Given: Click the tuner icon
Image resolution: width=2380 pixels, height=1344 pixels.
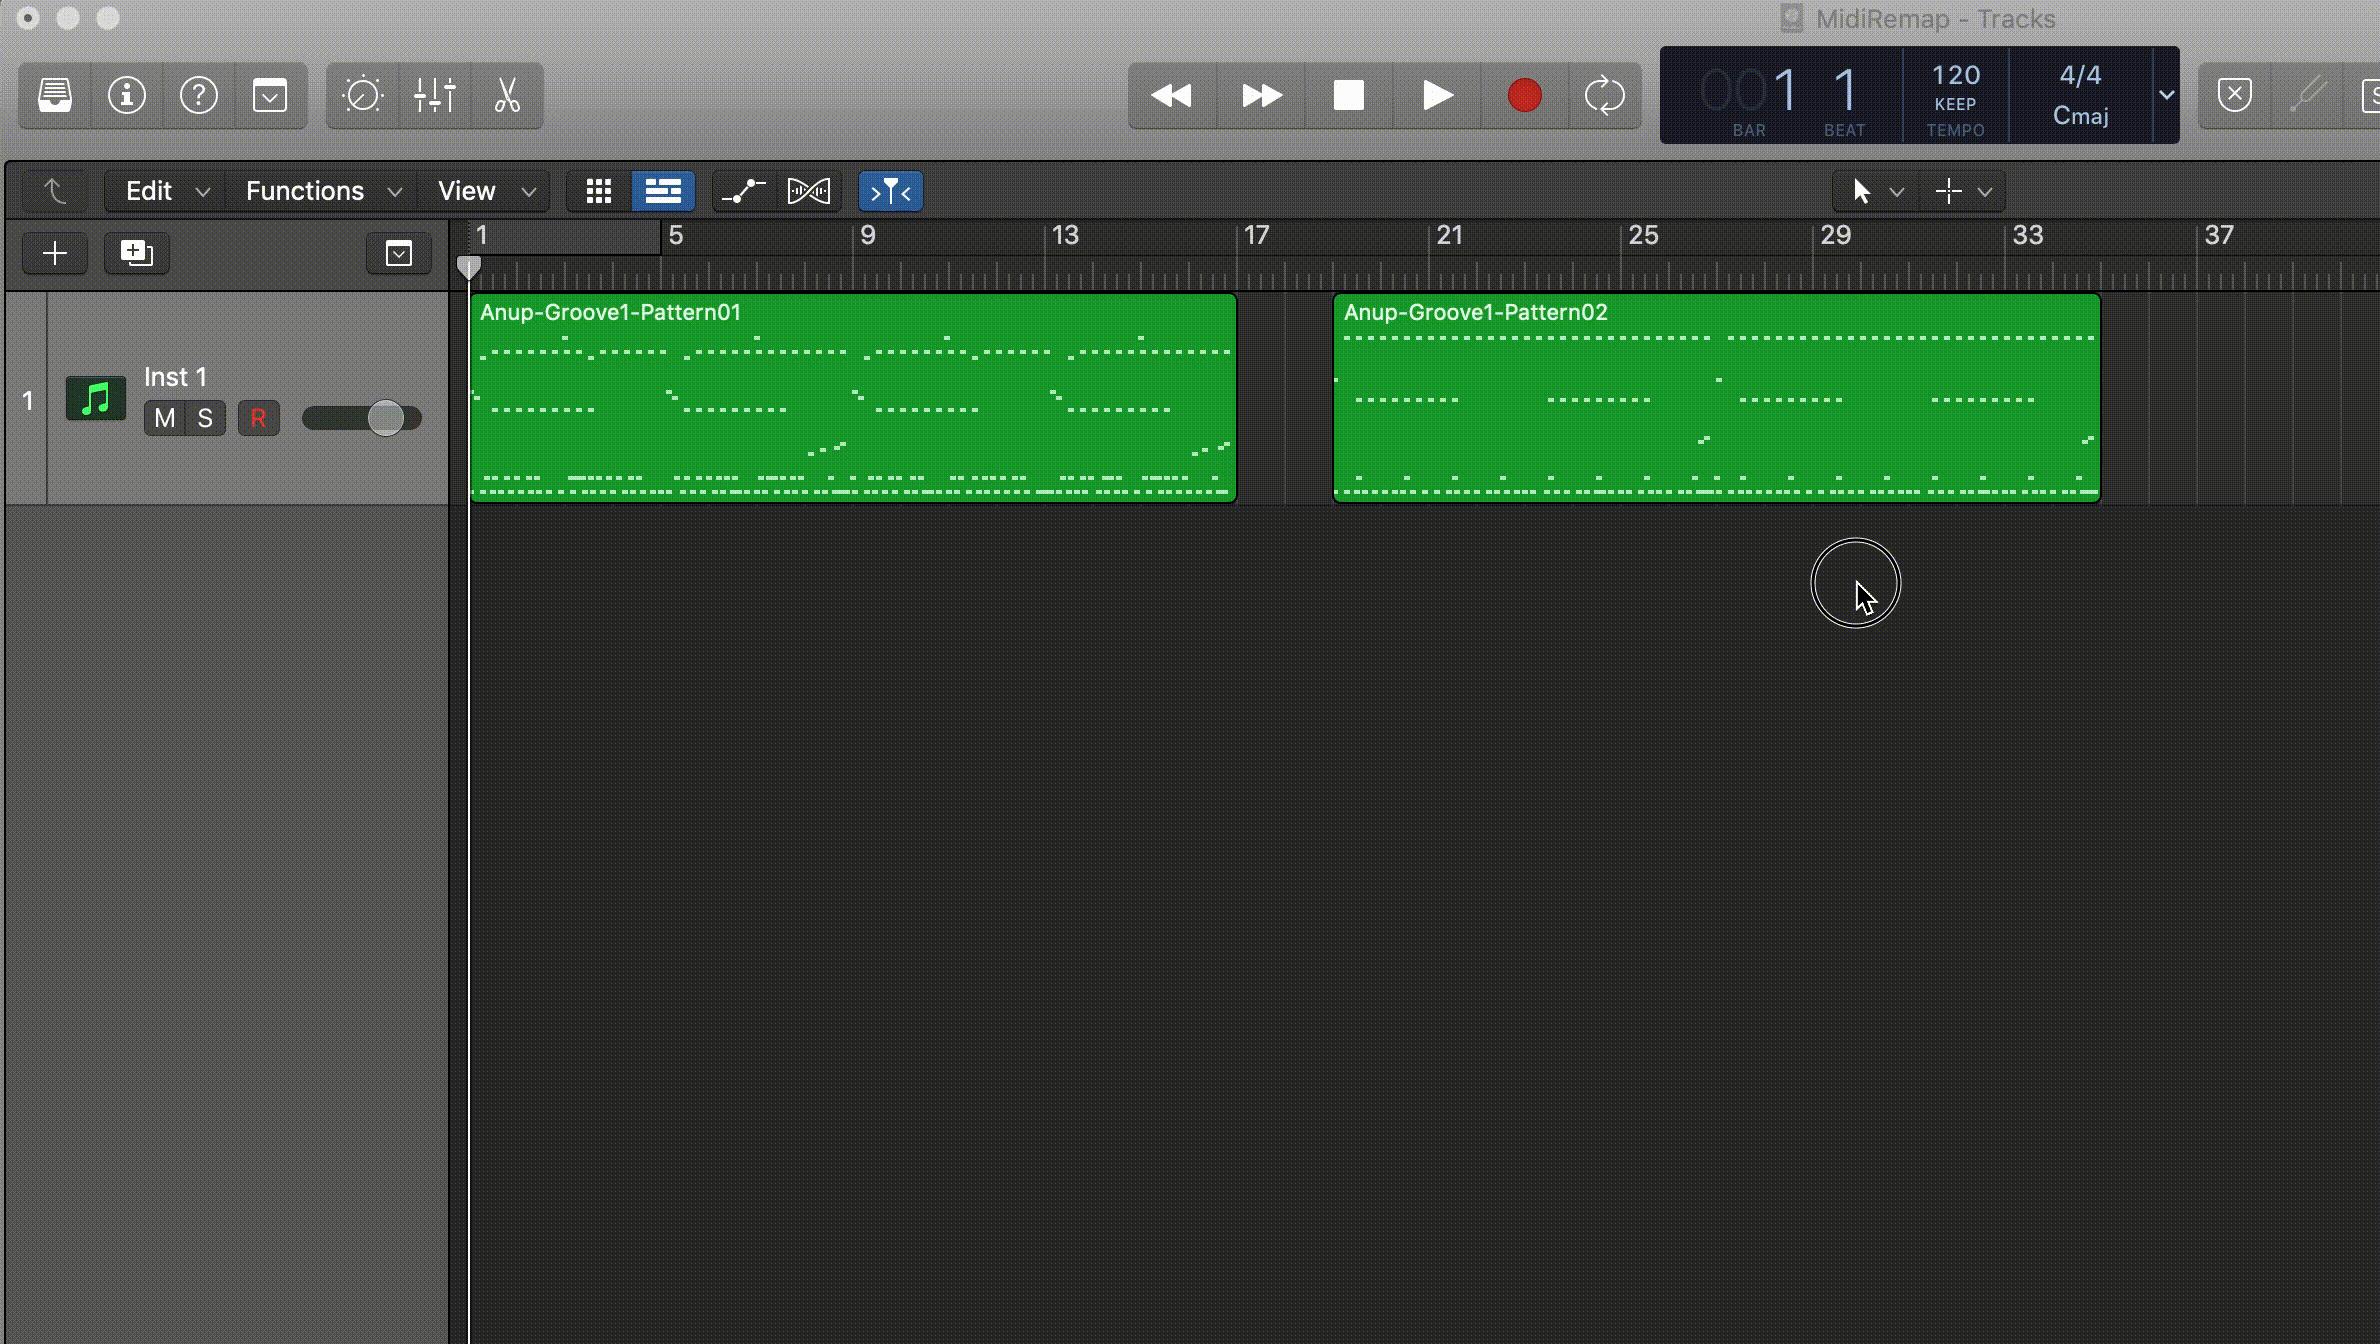Looking at the screenshot, I should (x=2308, y=96).
